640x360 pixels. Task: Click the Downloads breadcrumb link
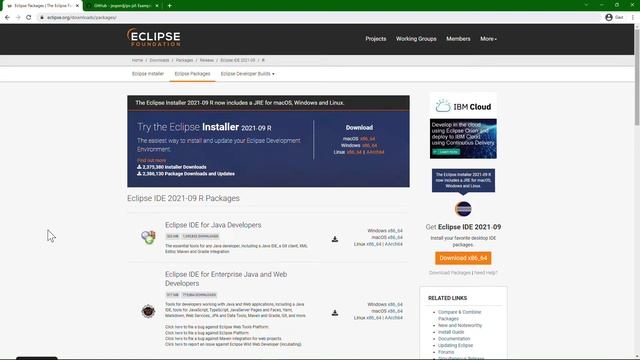coord(159,60)
